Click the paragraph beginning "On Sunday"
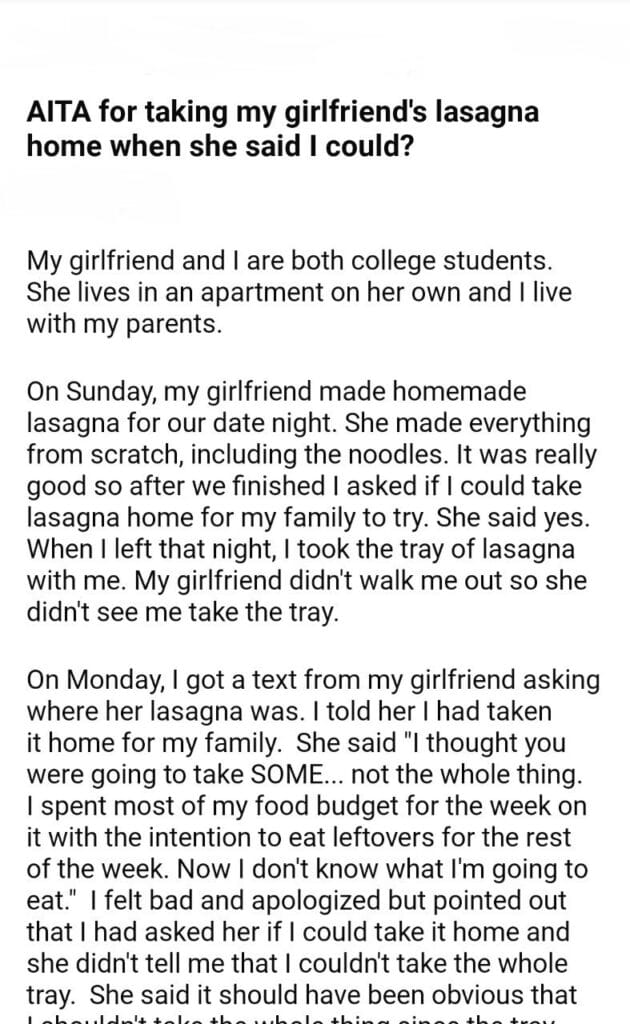Viewport: 630px width, 1024px height. [312, 502]
